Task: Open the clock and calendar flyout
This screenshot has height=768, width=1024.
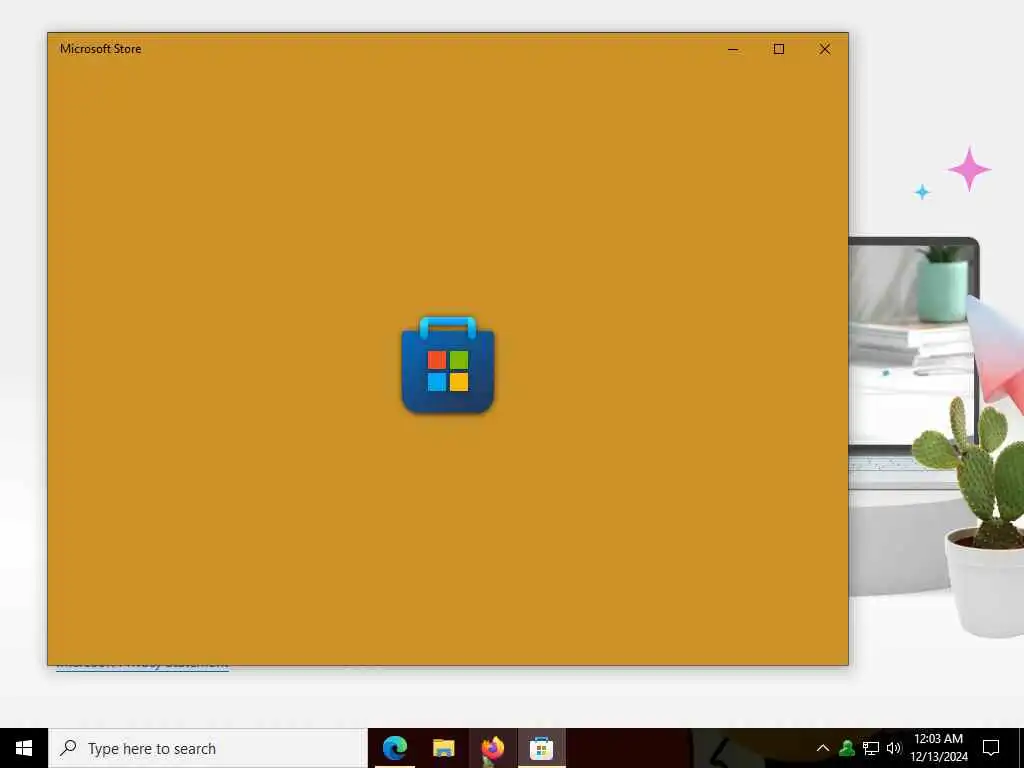Action: 938,748
